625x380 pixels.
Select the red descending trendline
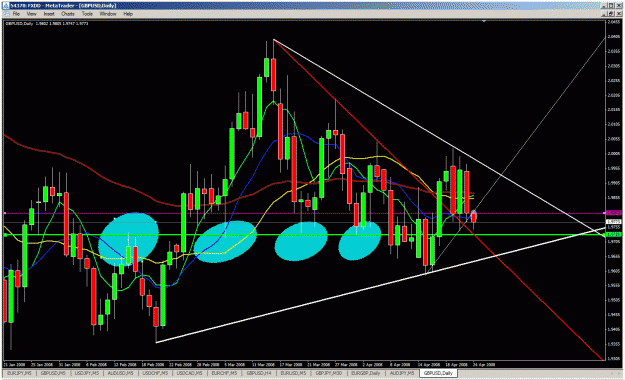(438, 200)
